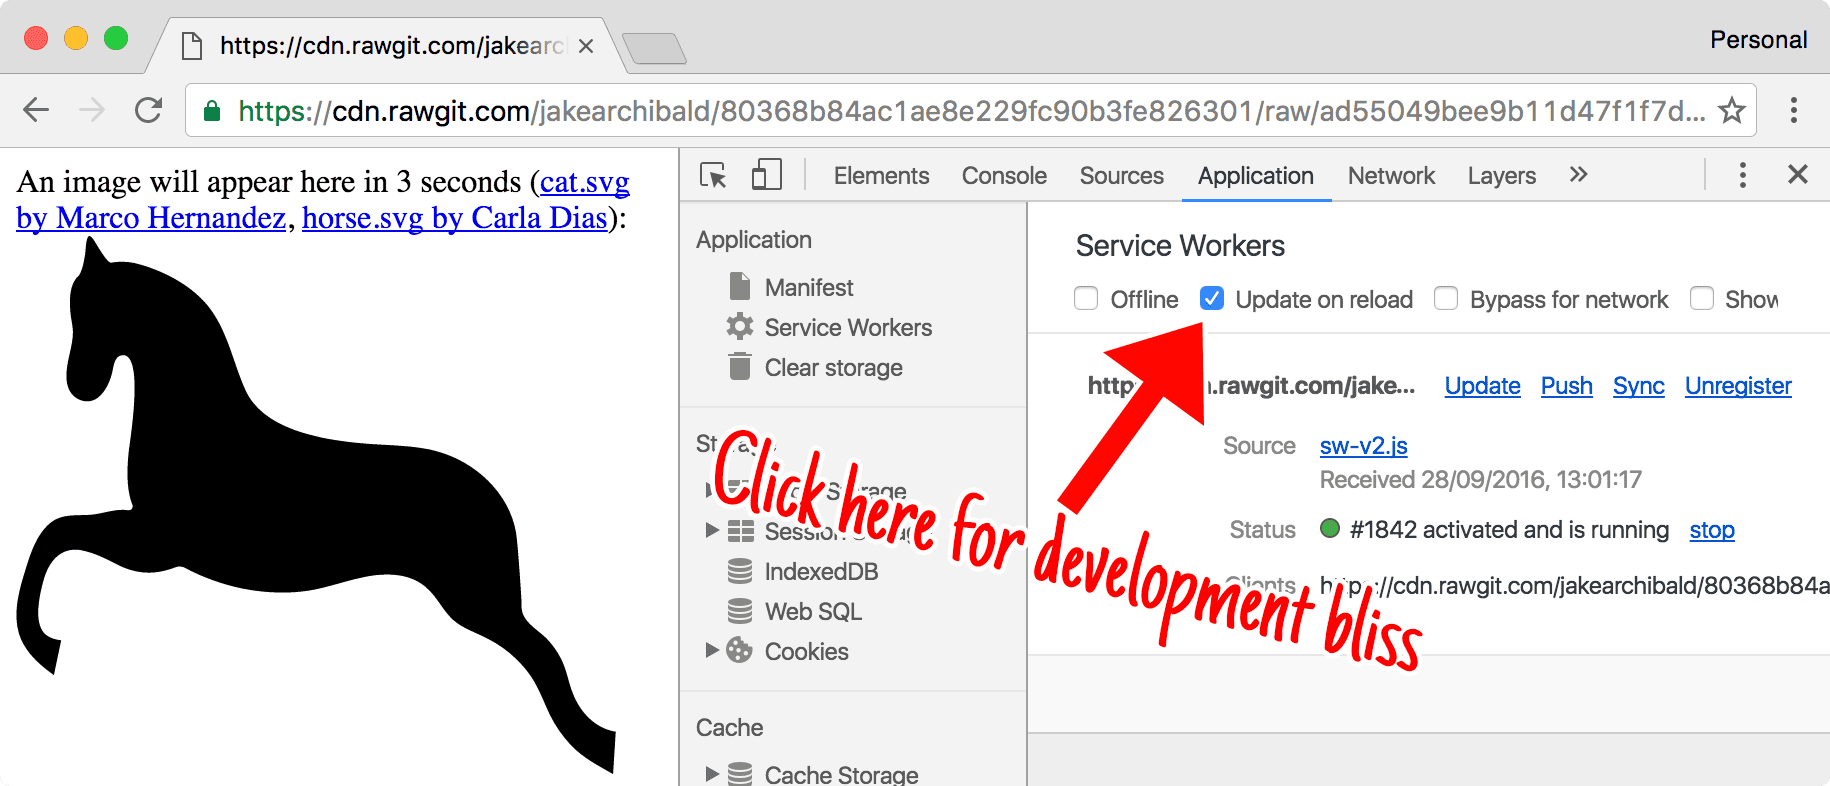
Task: Open Chrome's three-dot menu
Action: point(1794,110)
